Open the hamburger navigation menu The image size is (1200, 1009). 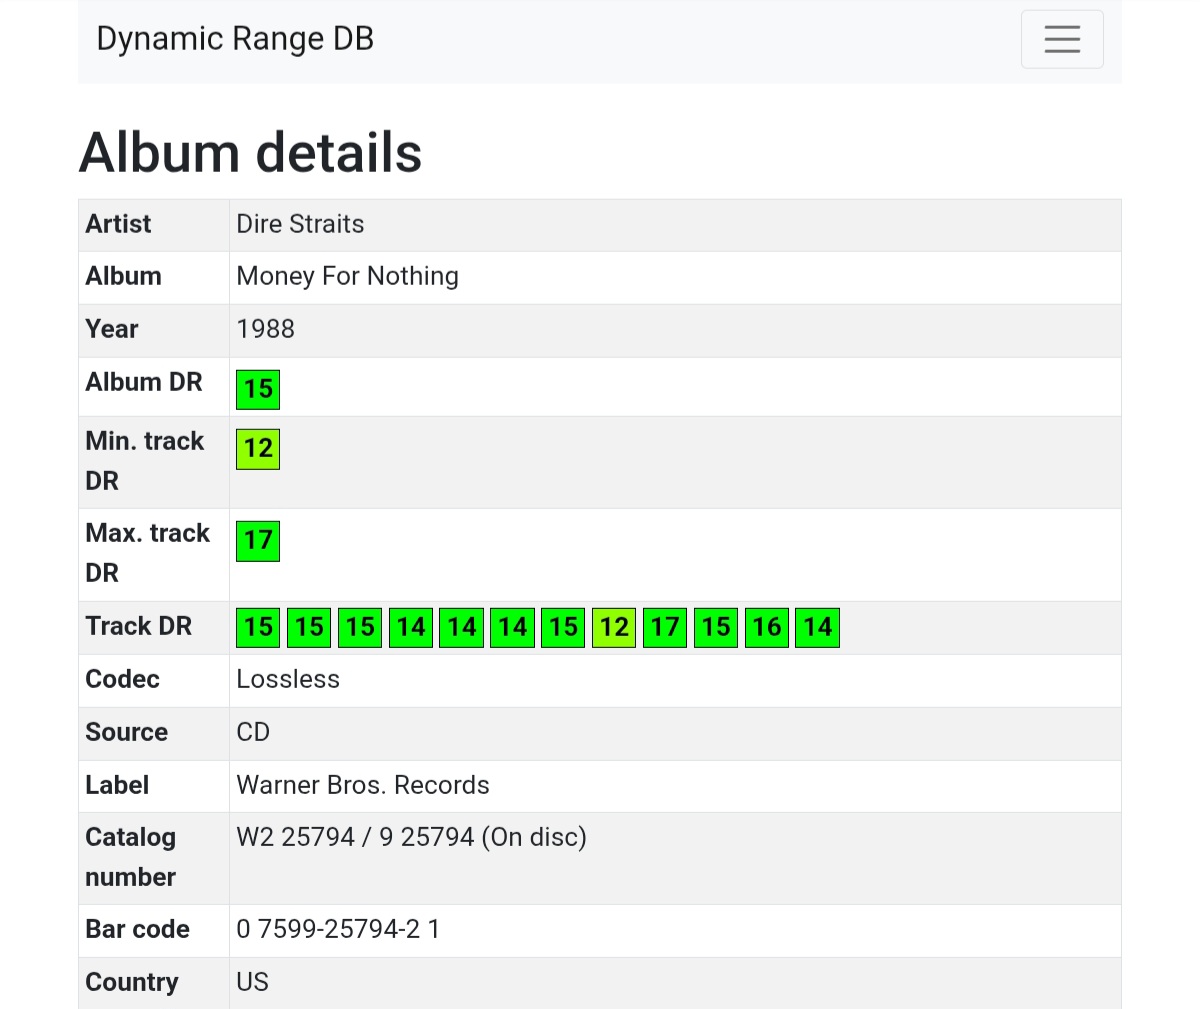[x=1062, y=39]
